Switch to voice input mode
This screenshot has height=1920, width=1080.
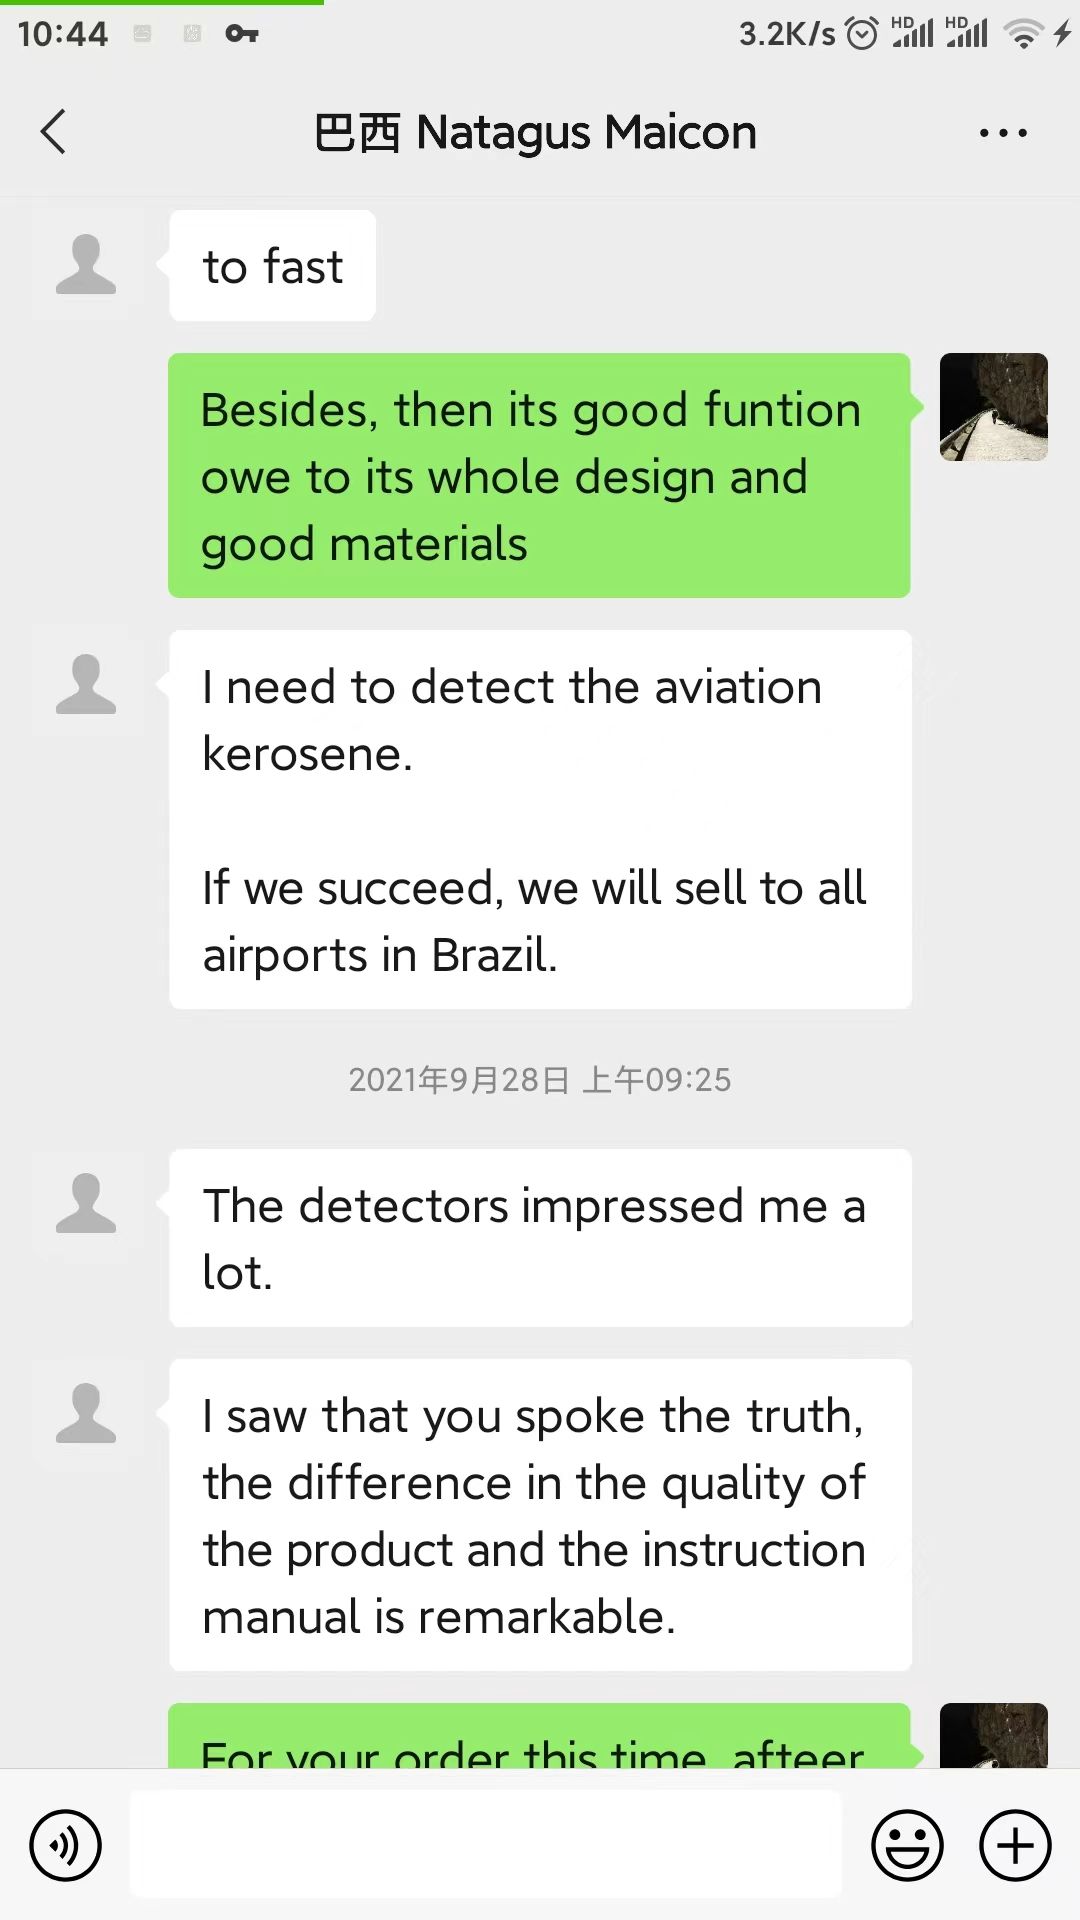point(66,1845)
